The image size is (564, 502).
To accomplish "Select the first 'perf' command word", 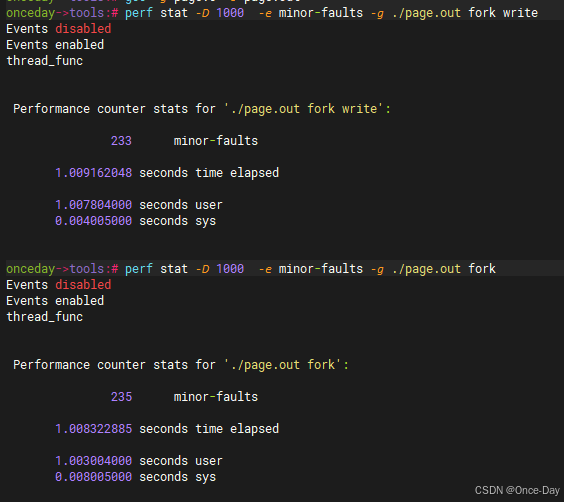I will pos(139,13).
